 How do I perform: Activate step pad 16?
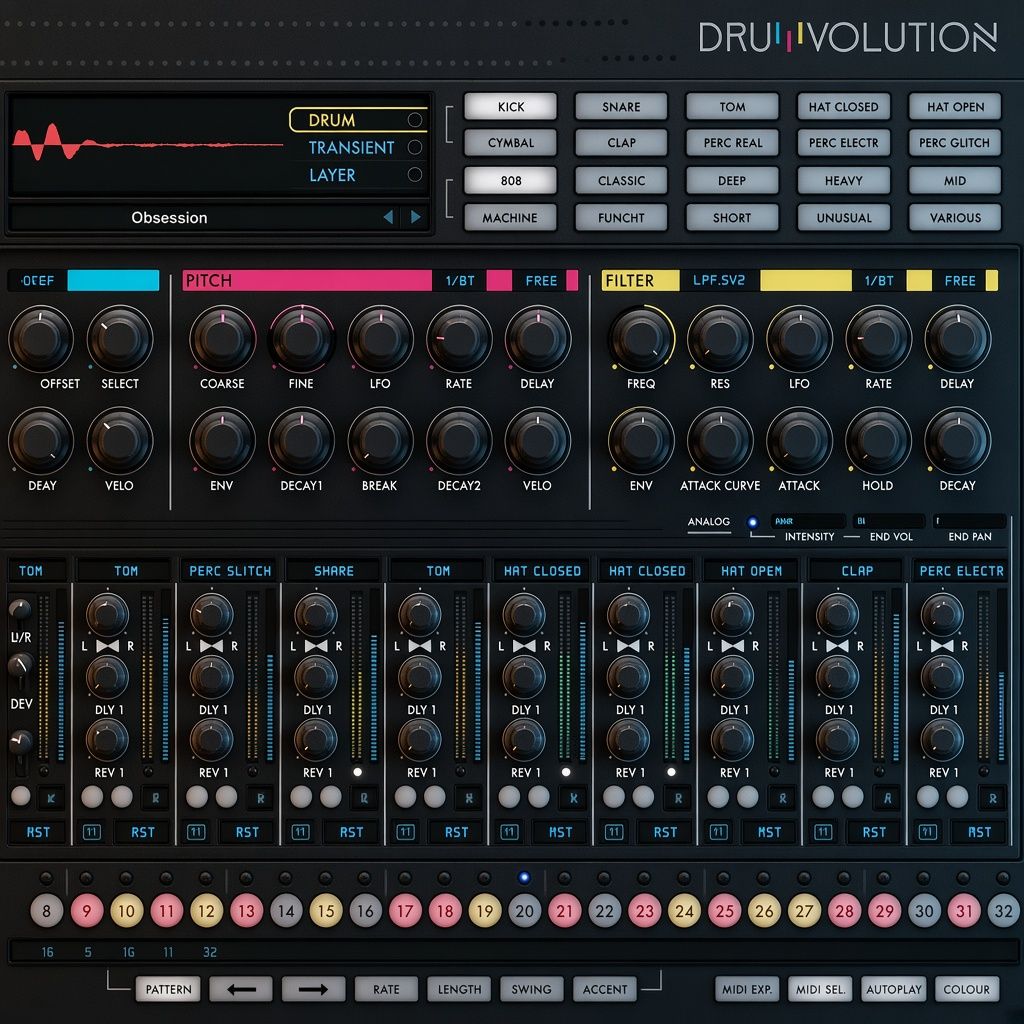coord(365,910)
